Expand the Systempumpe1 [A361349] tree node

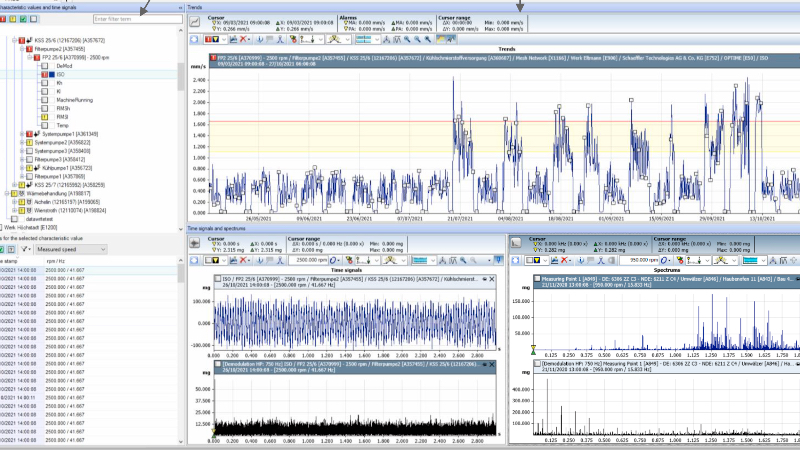pyautogui.click(x=21, y=134)
